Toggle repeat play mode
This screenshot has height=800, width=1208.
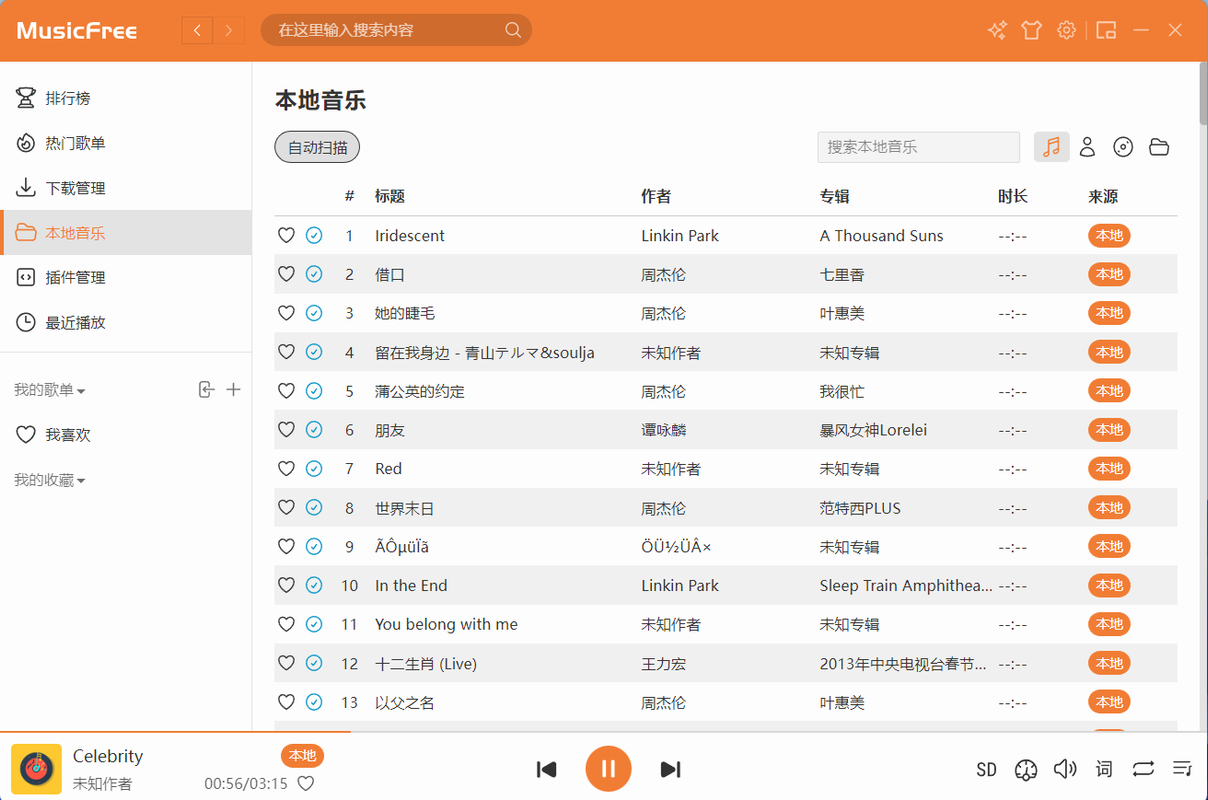pyautogui.click(x=1143, y=769)
